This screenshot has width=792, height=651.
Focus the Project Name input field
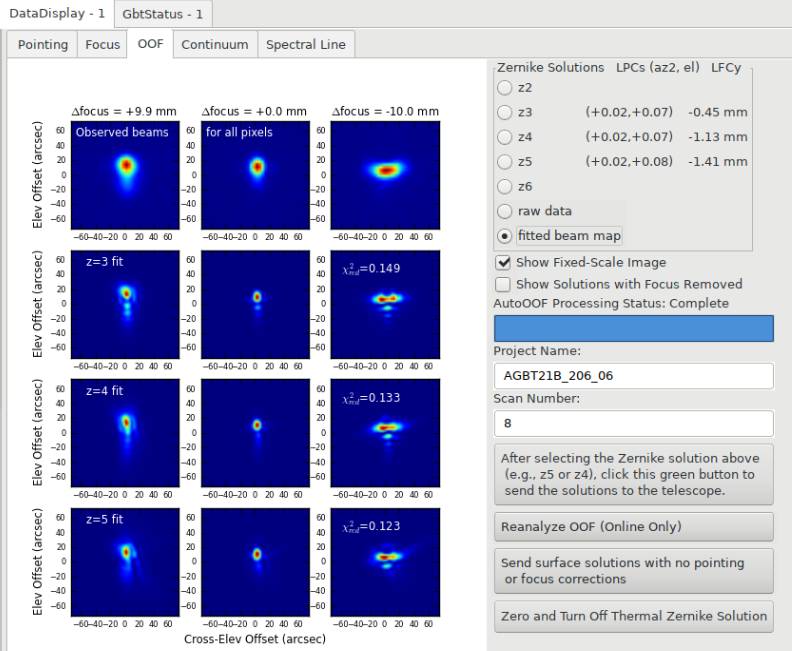[633, 376]
